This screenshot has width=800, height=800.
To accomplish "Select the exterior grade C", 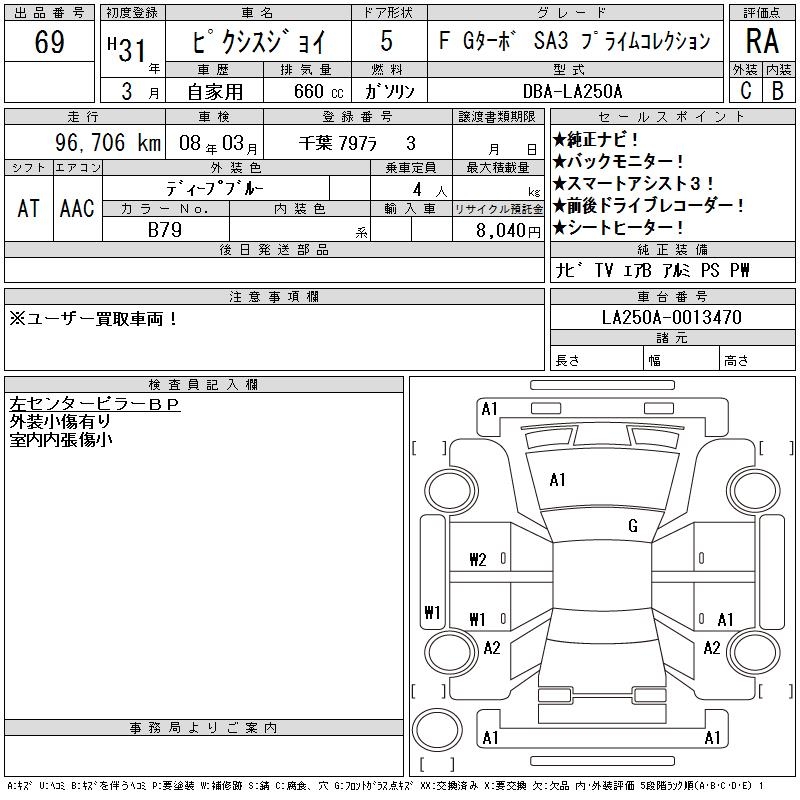I will pyautogui.click(x=746, y=90).
